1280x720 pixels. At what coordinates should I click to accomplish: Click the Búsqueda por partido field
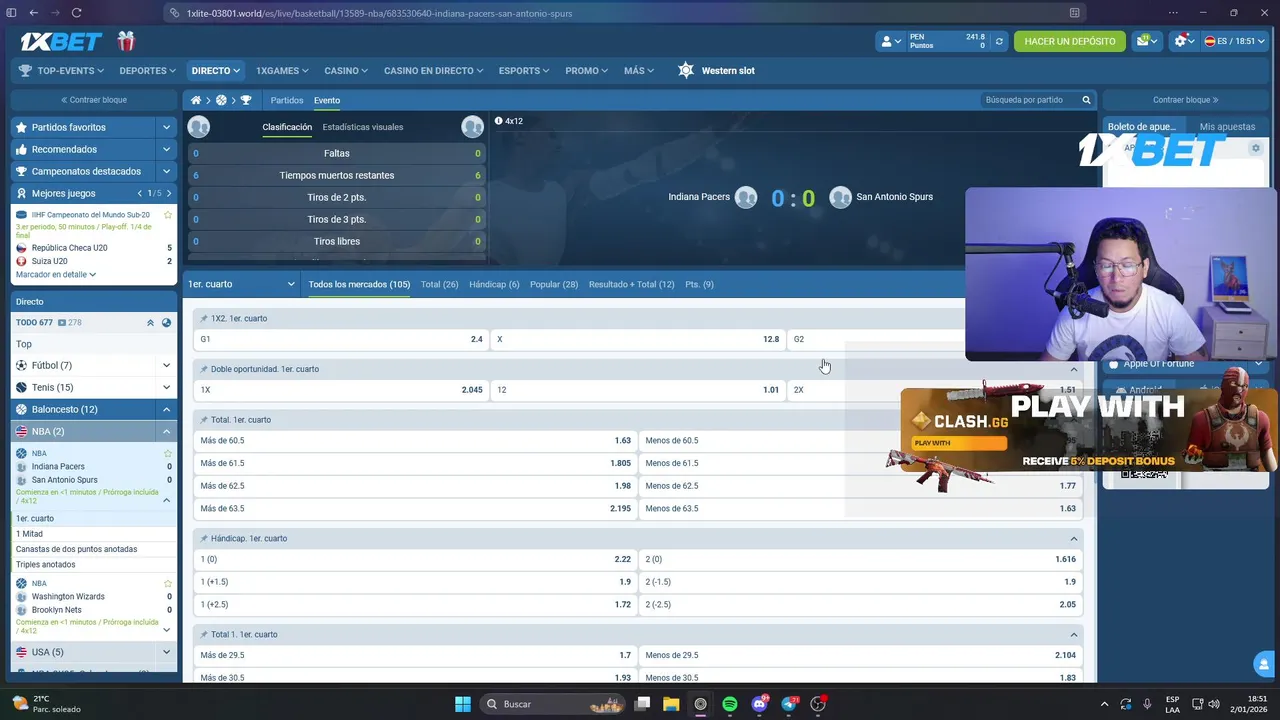coord(1030,100)
